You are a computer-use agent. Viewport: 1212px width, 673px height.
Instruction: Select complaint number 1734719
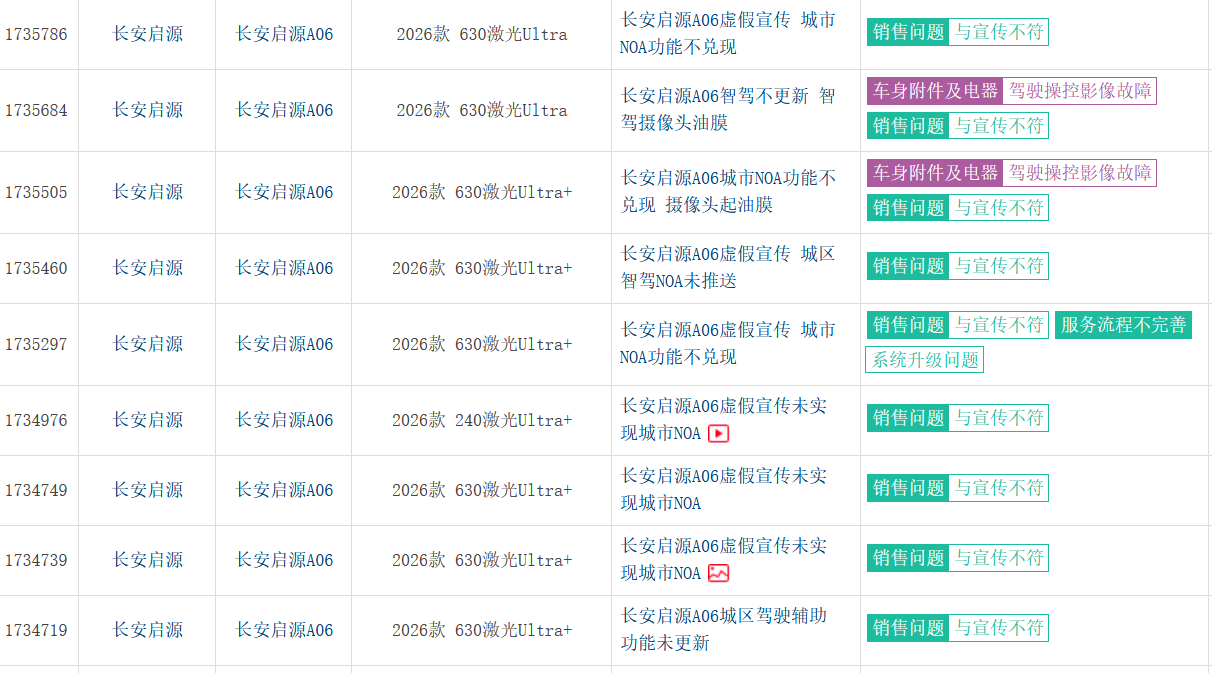point(36,630)
